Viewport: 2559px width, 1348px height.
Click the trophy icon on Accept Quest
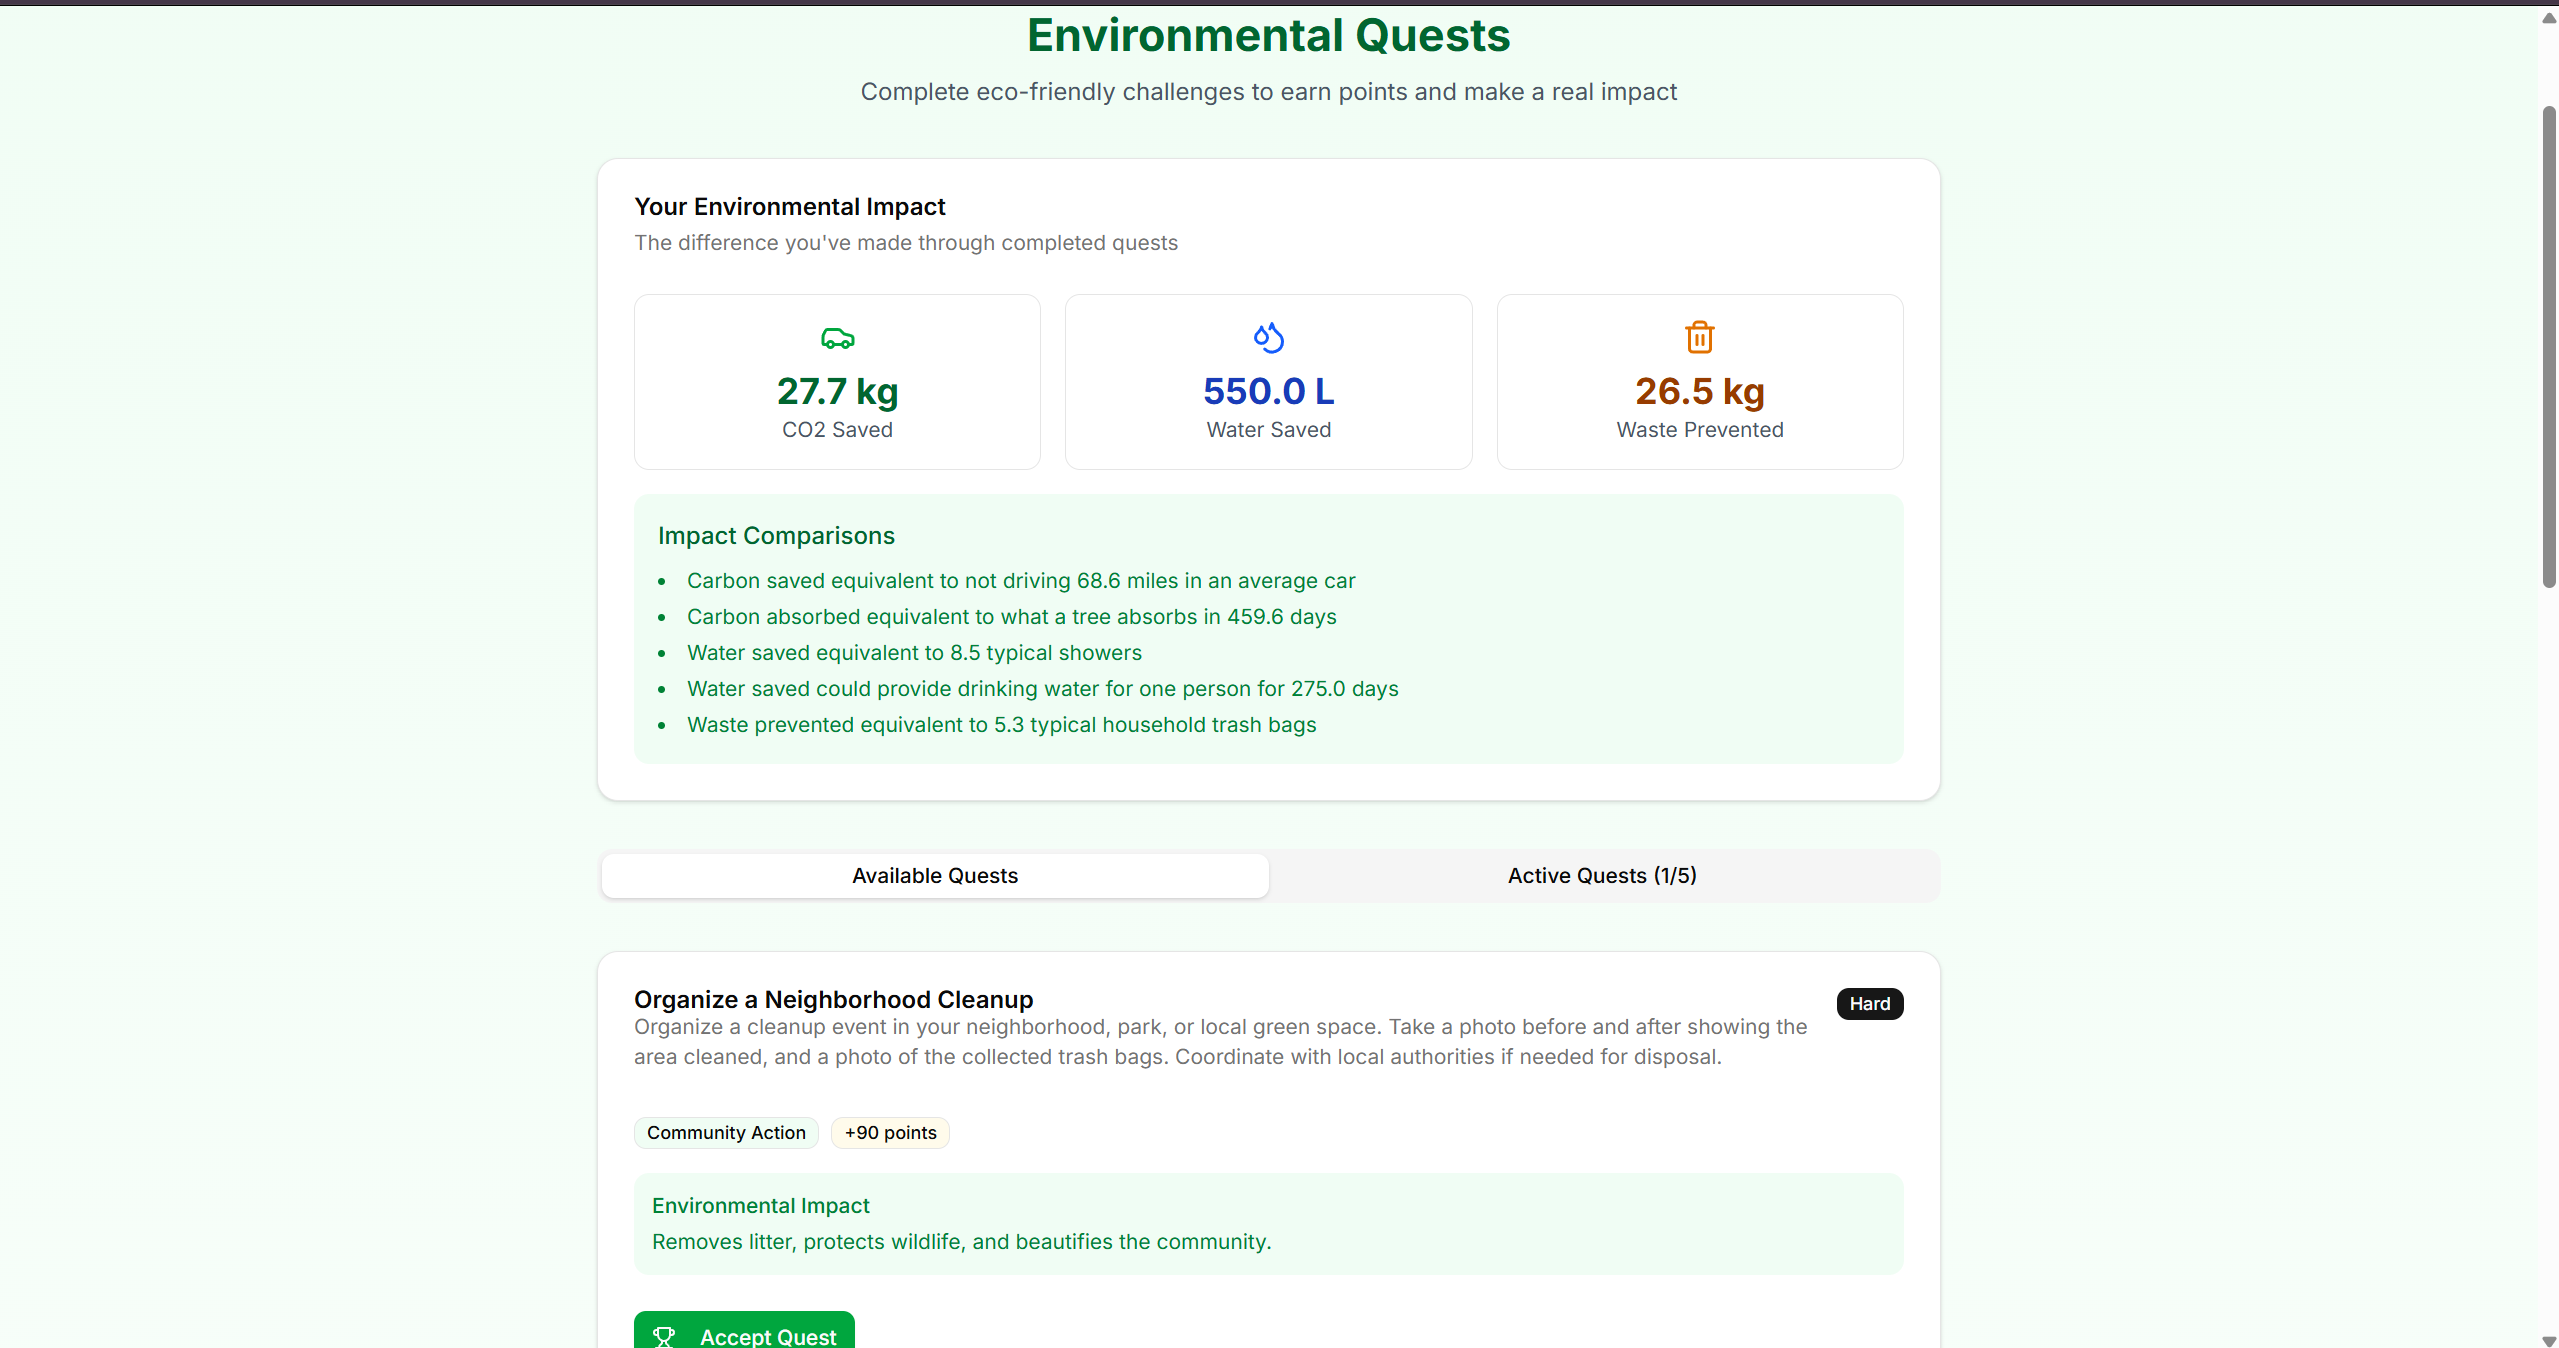(664, 1336)
